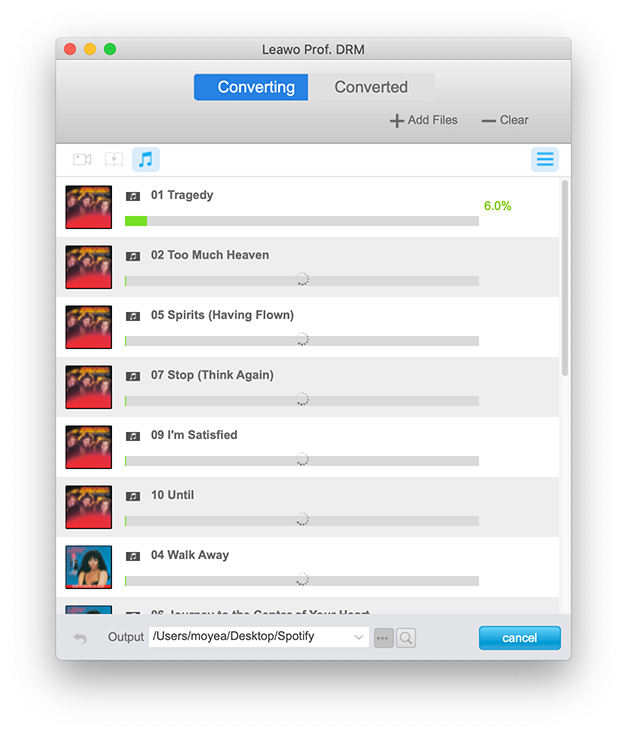Expand the output path dropdown arrow
627x734 pixels.
(x=359, y=638)
